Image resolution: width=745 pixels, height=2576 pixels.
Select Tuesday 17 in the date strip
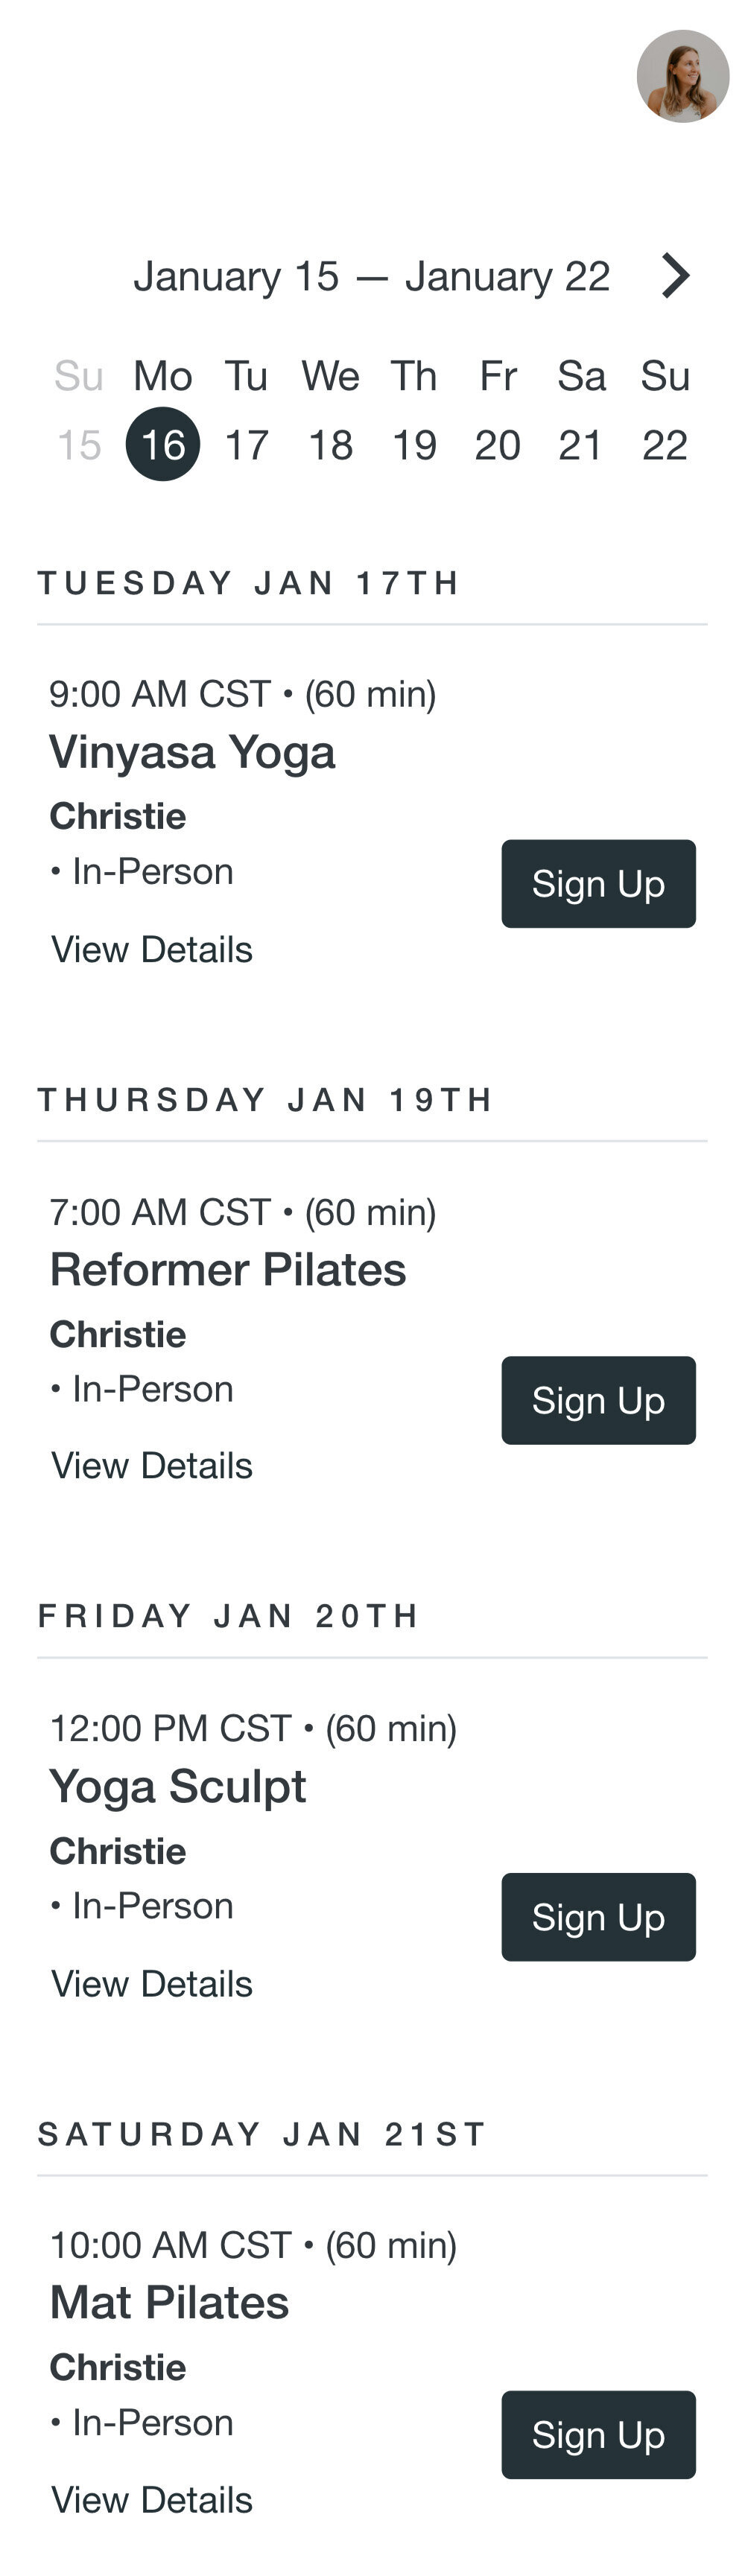[x=246, y=445]
